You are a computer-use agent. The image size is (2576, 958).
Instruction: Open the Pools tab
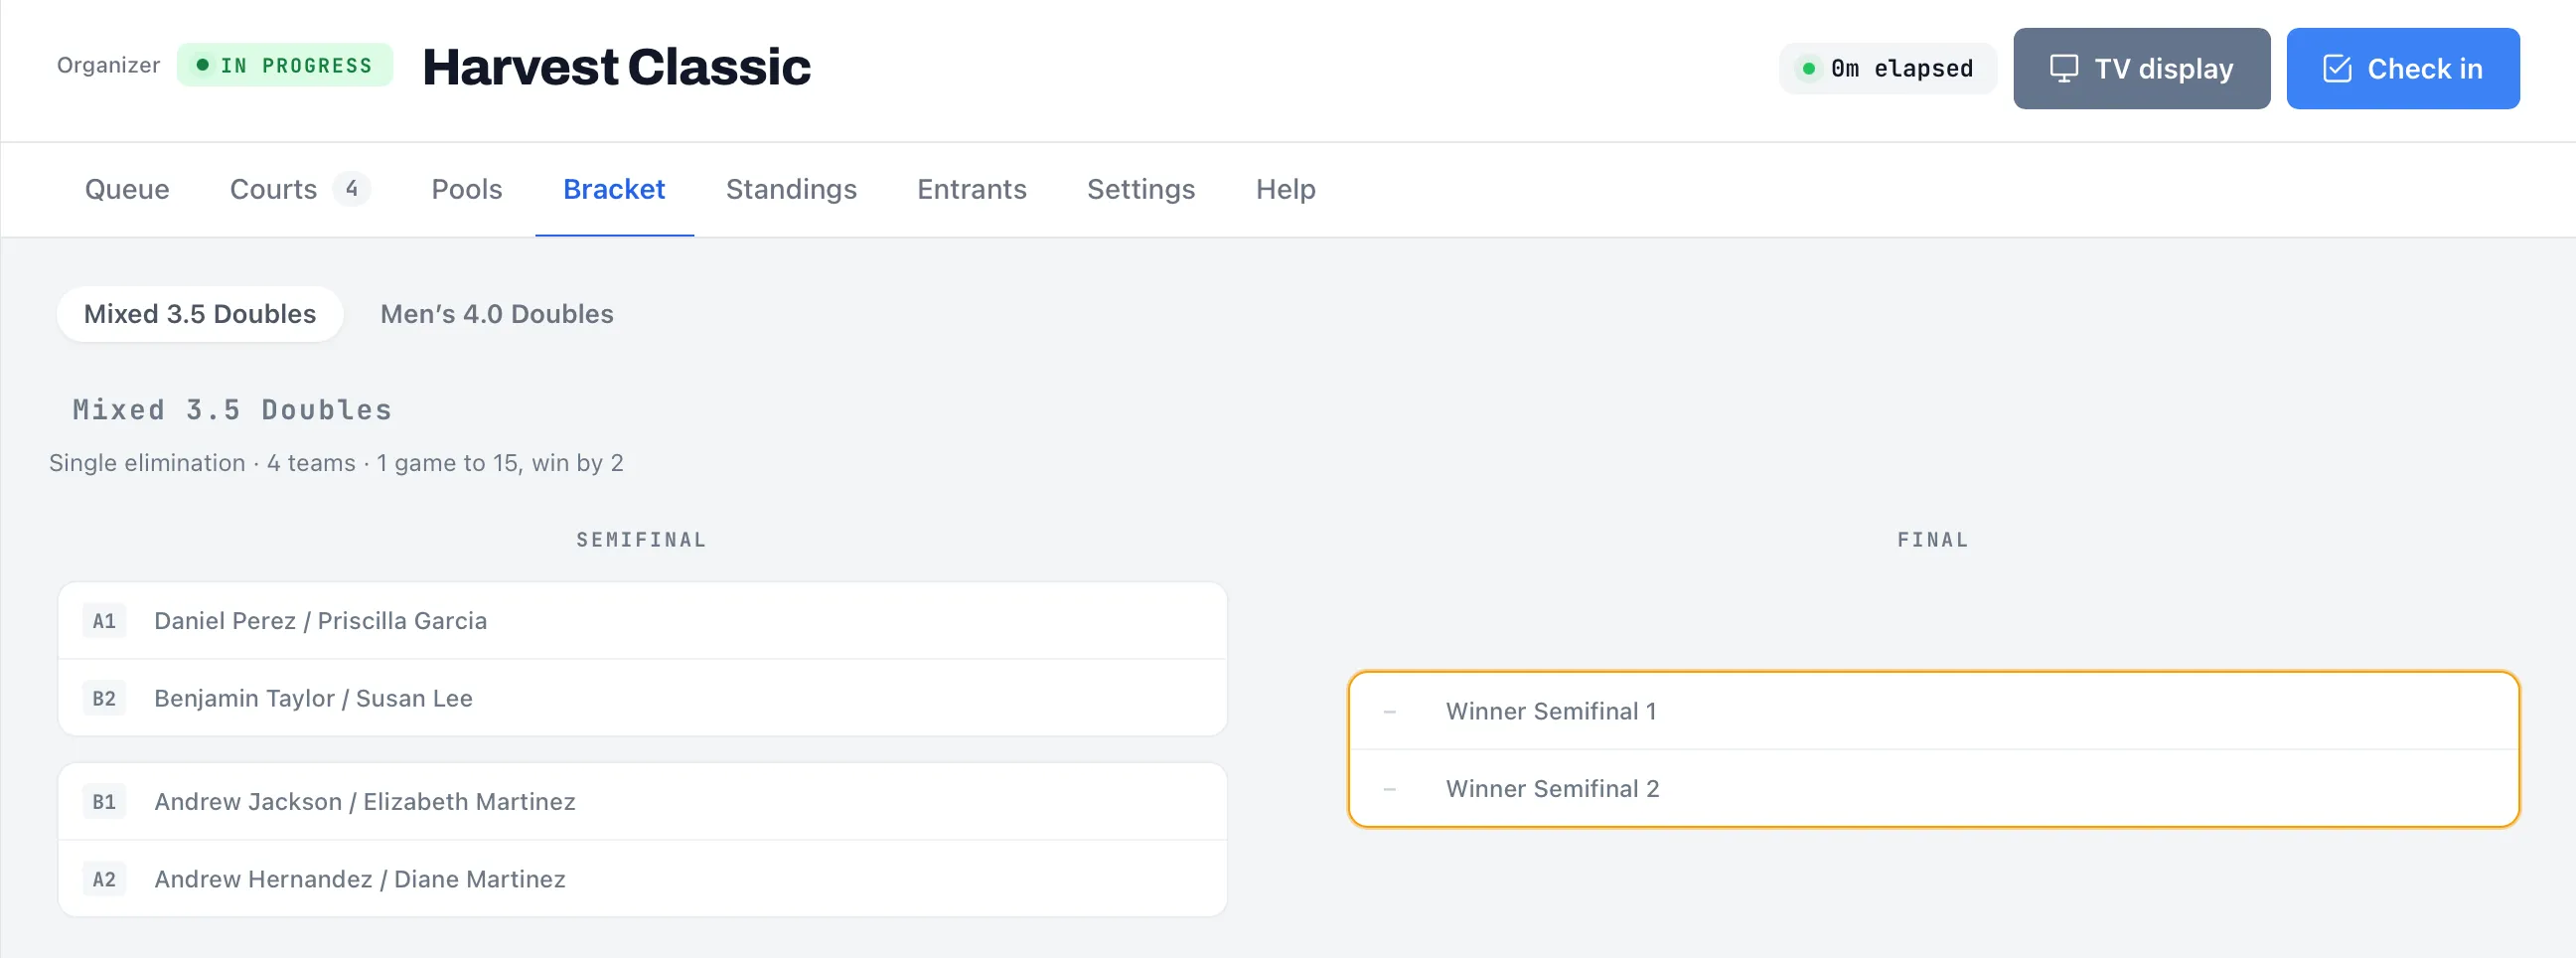[466, 189]
